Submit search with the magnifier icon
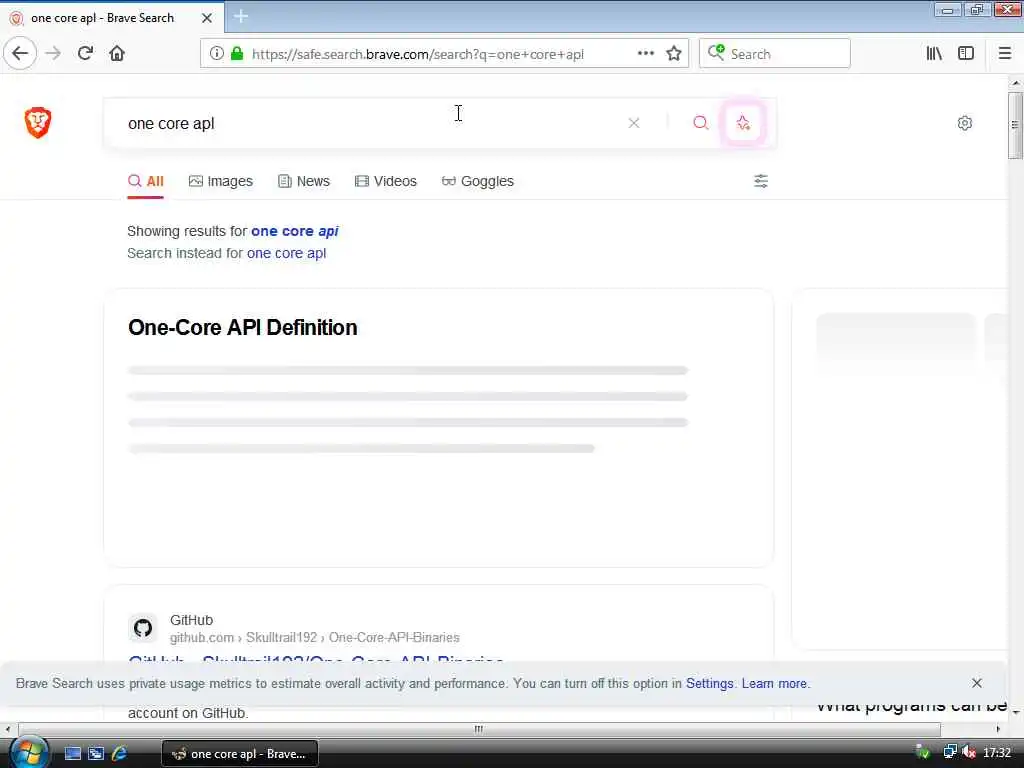 (x=701, y=123)
